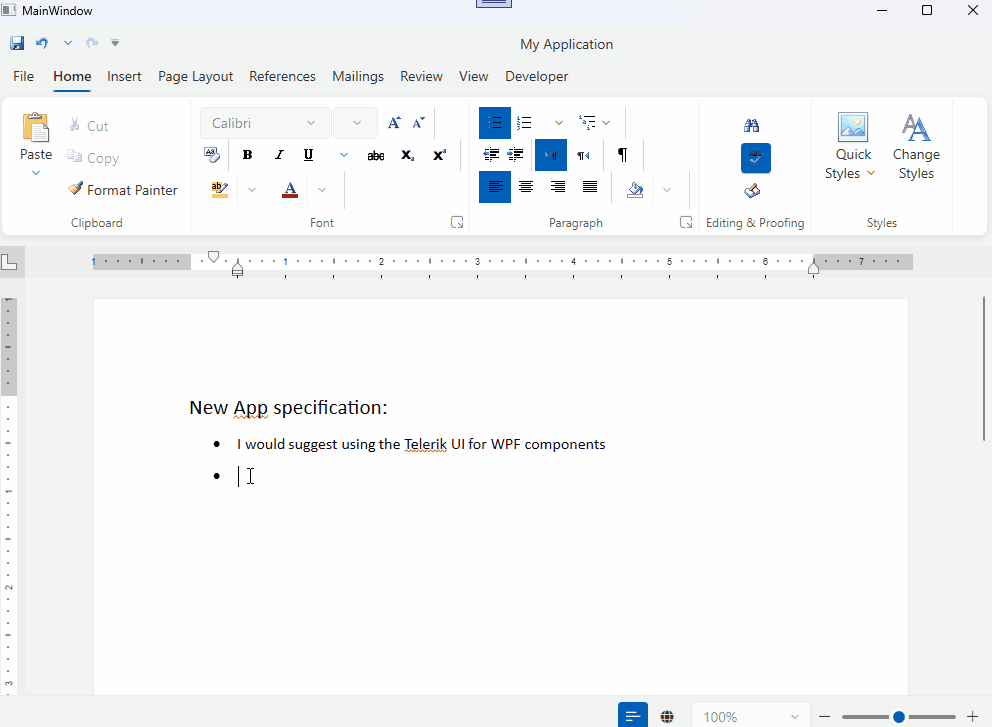992x727 pixels.
Task: Save the document from quick access toolbar
Action: click(16, 42)
